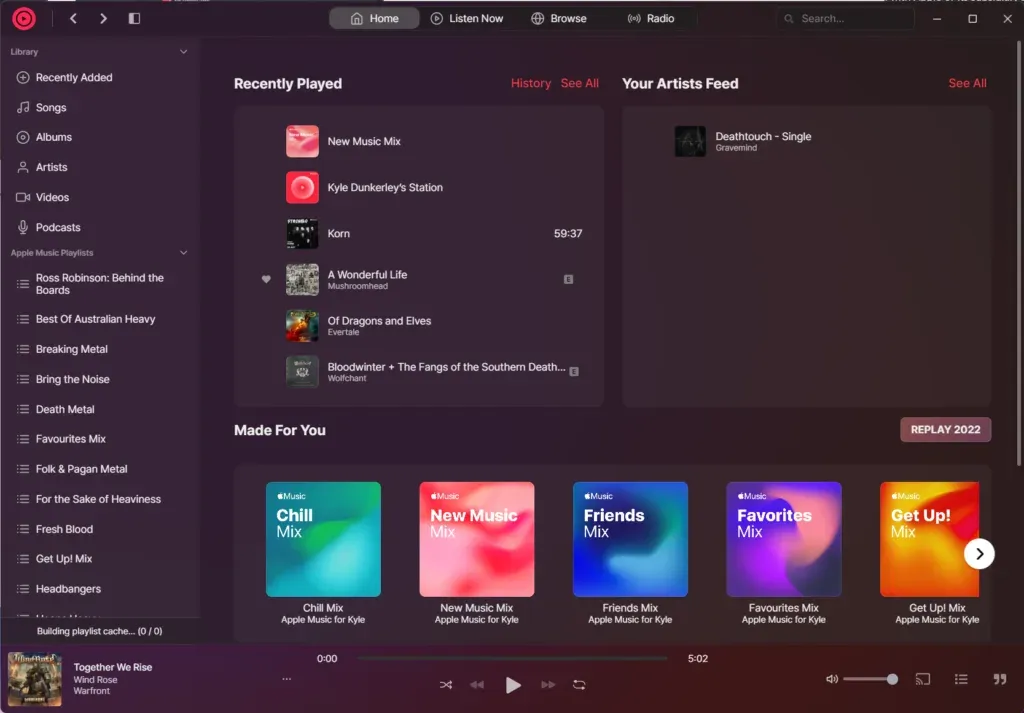Open the Browse tab

click(558, 18)
